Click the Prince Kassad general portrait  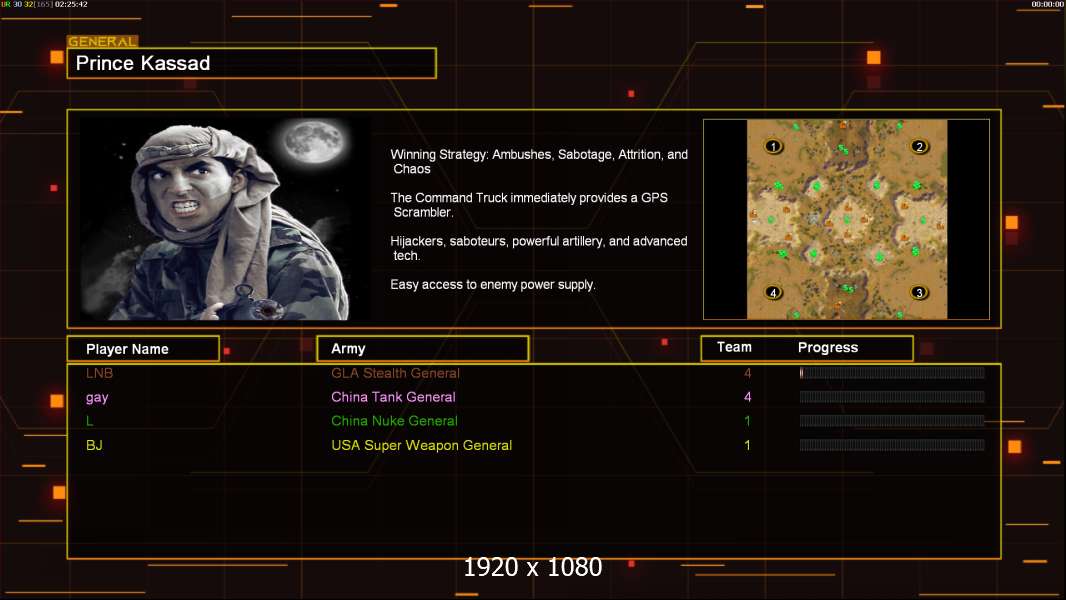[x=225, y=218]
